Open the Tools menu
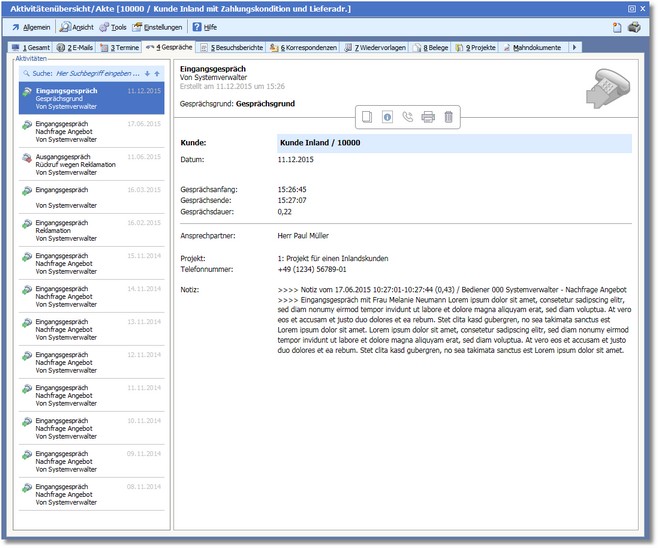Screen dimensions: 658x548 (x=112, y=27)
